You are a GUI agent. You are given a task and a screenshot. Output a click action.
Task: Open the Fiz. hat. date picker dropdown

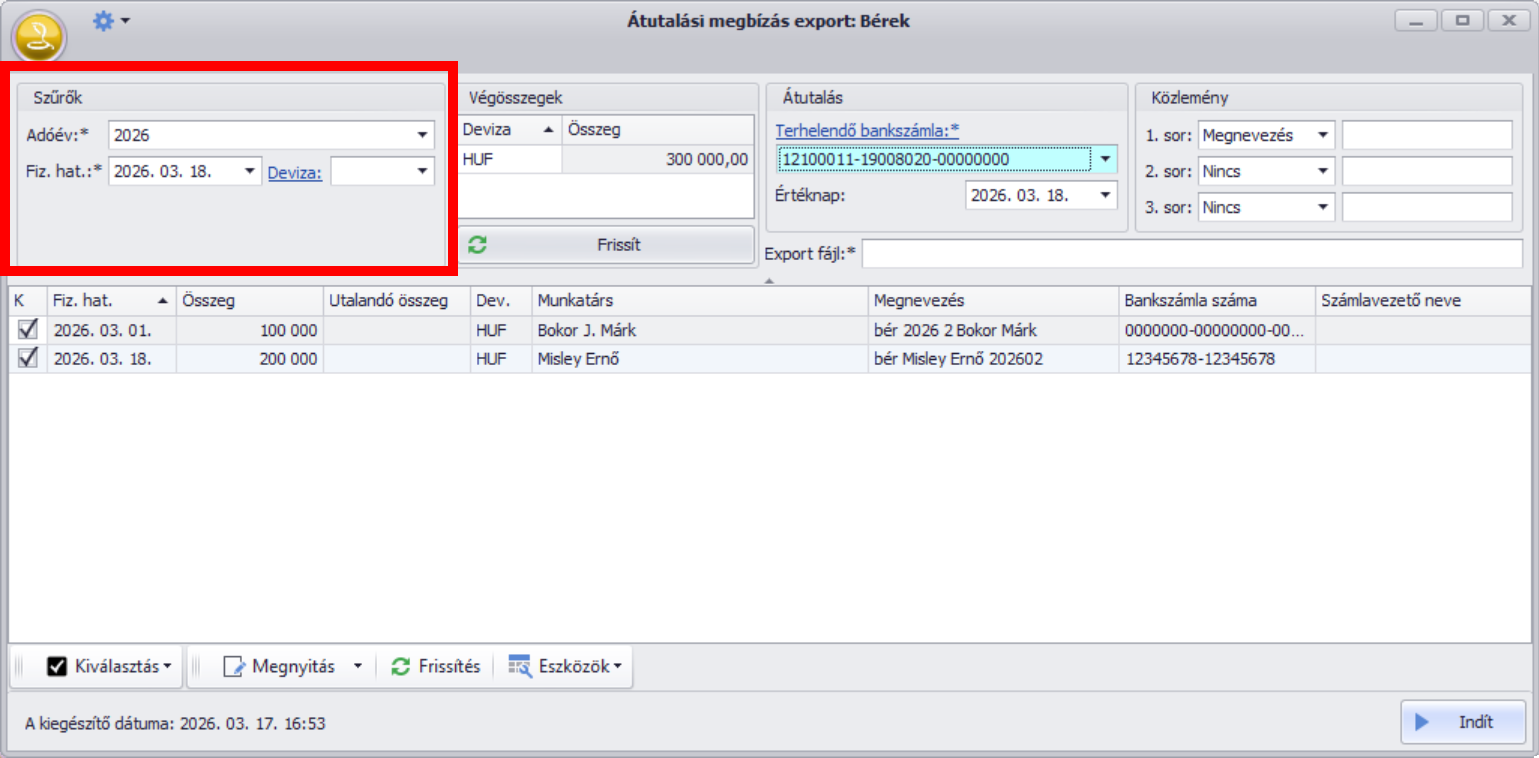tap(250, 172)
